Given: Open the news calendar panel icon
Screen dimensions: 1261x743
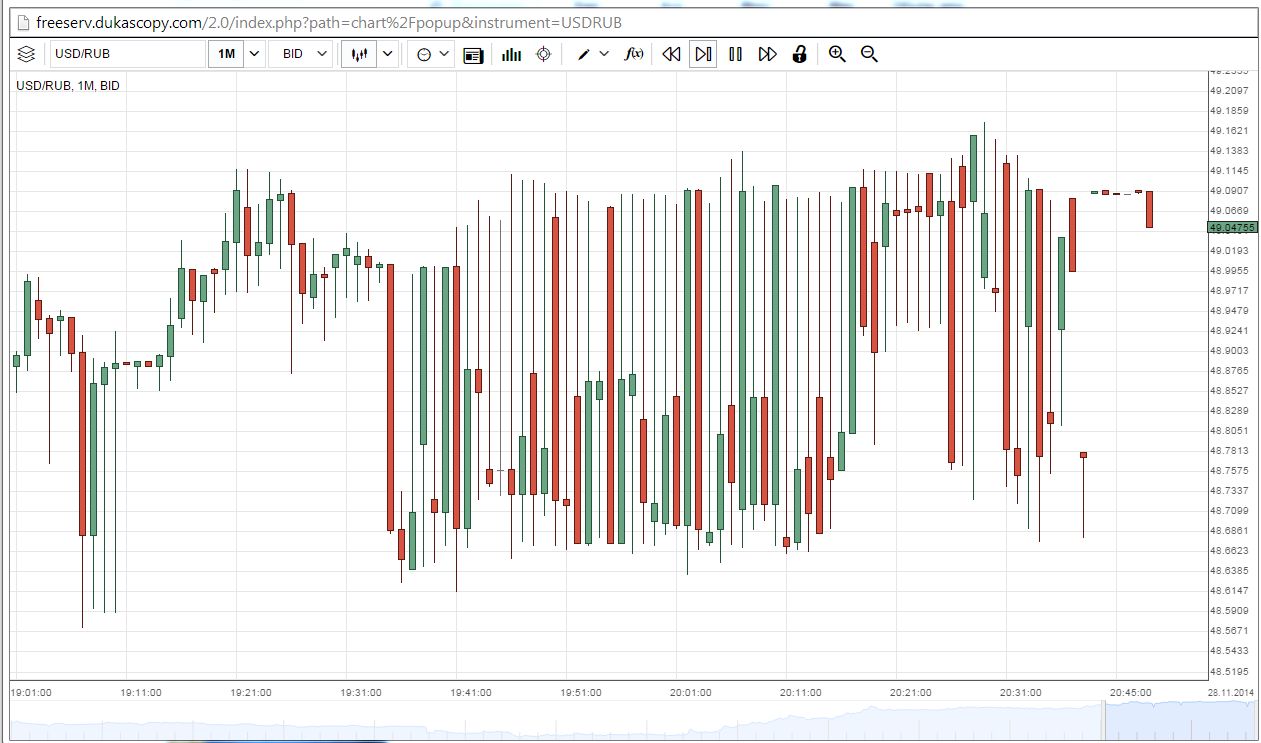Looking at the screenshot, I should pos(474,55).
